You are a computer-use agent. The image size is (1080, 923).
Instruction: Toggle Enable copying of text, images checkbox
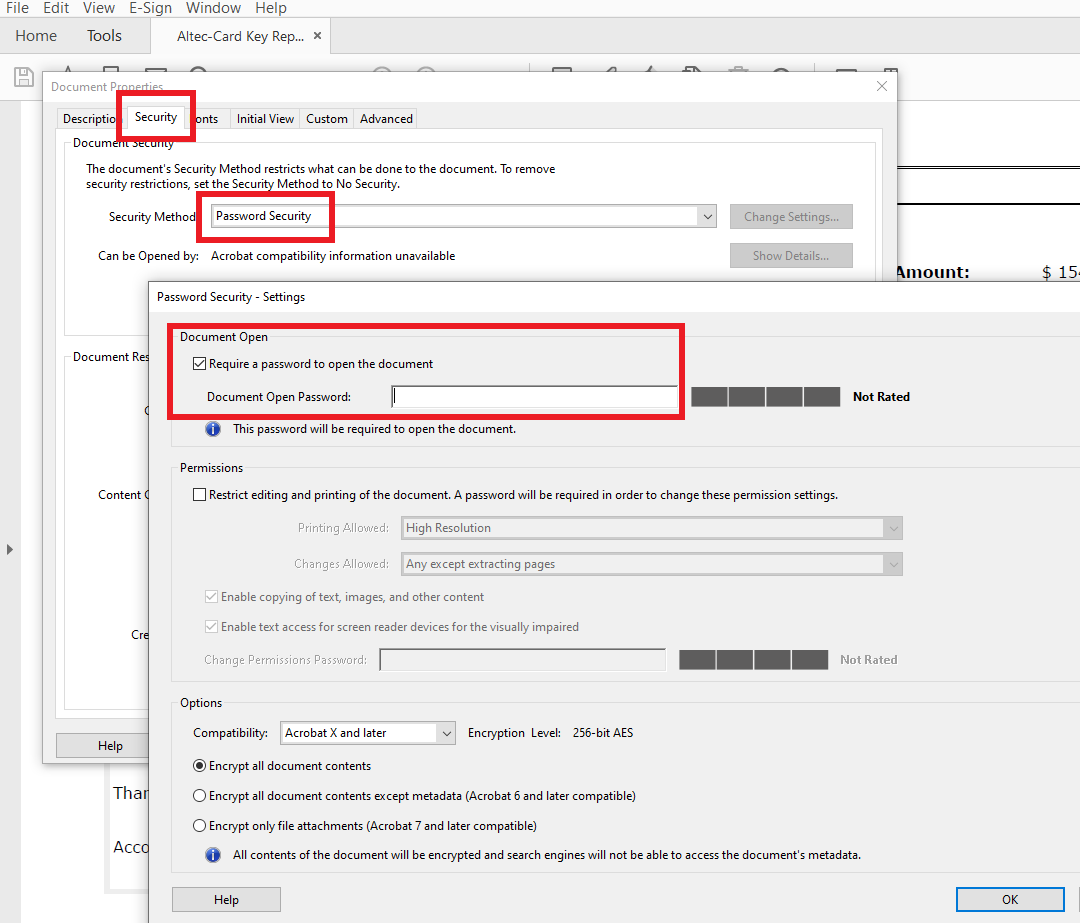point(211,597)
